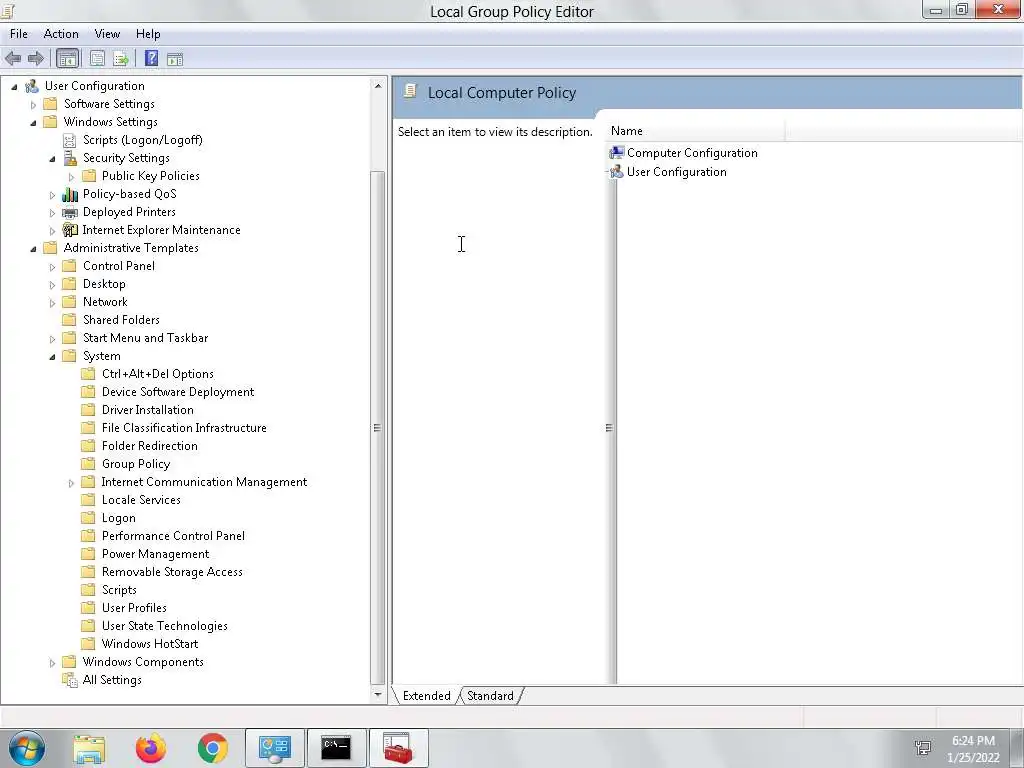
Task: Select the User Profiles folder
Action: point(134,607)
